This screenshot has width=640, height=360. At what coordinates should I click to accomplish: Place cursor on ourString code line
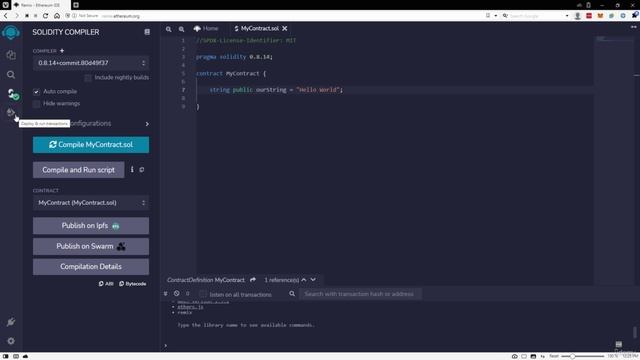(276, 90)
